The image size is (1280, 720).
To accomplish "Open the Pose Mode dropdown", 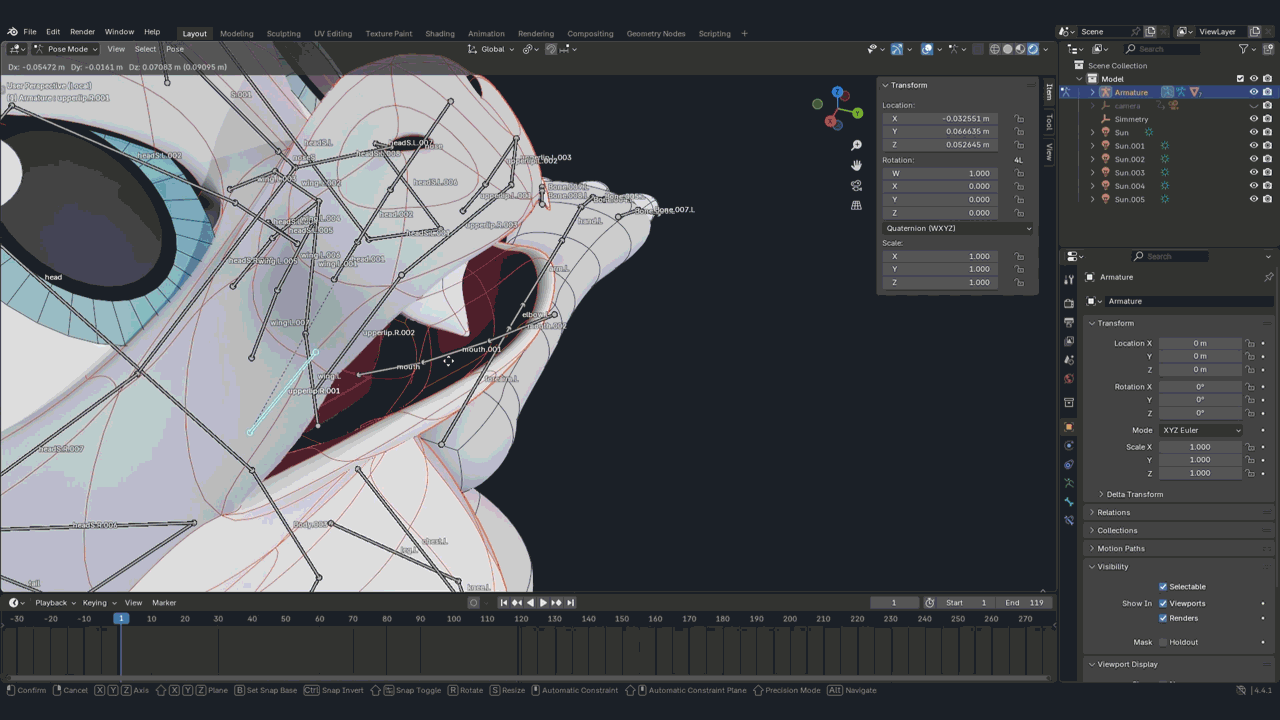I will coord(66,49).
